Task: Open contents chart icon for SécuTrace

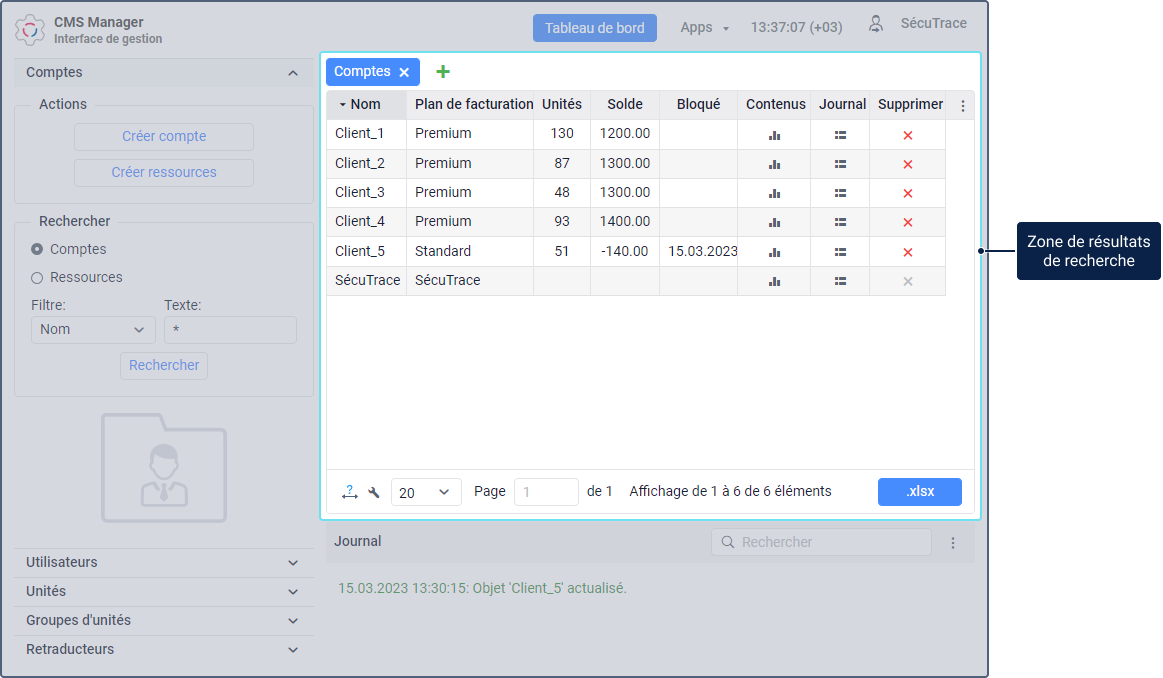Action: (x=774, y=282)
